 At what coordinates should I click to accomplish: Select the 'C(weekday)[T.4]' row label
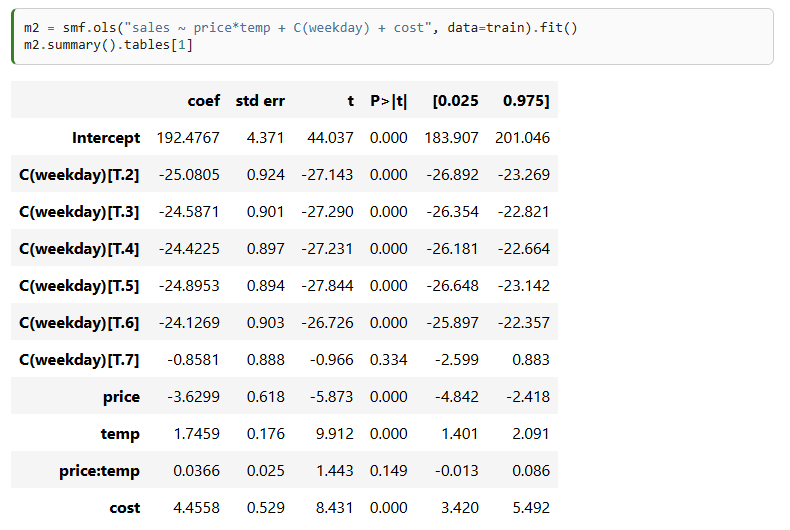(79, 249)
